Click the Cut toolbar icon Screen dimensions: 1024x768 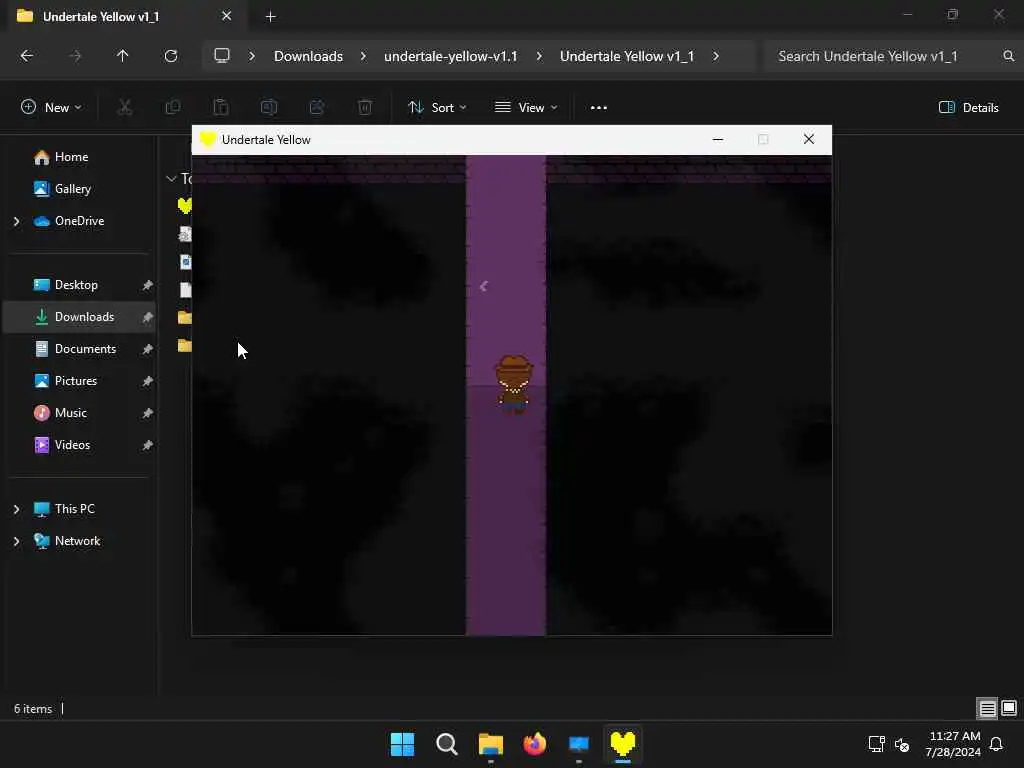click(125, 108)
